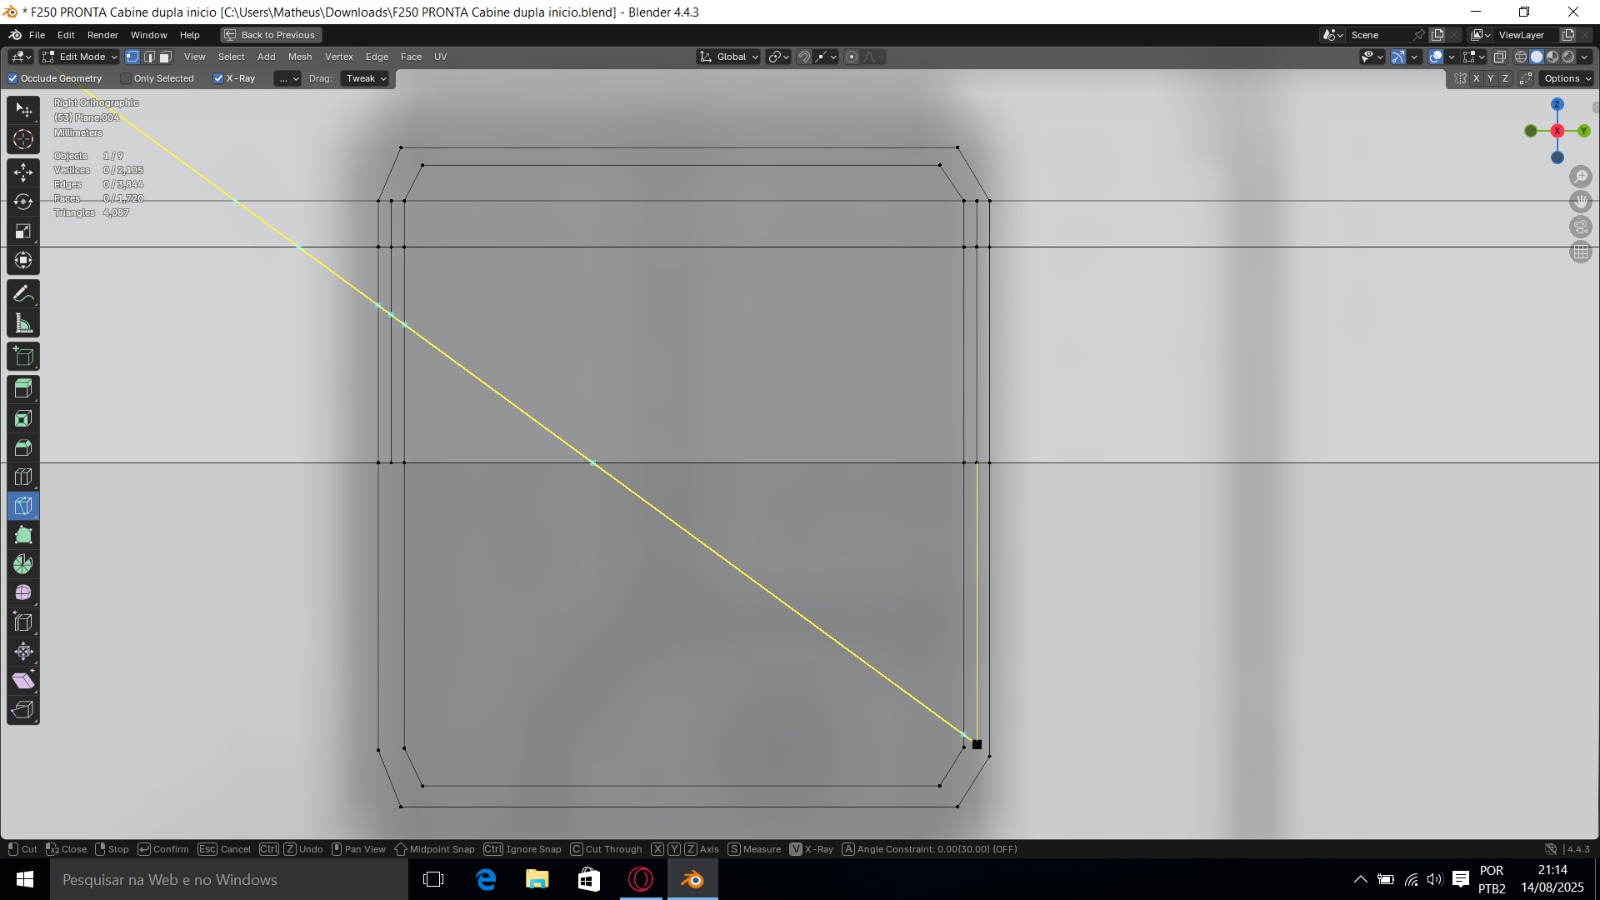
Task: Open the pivot point dropdown
Action: [778, 57]
